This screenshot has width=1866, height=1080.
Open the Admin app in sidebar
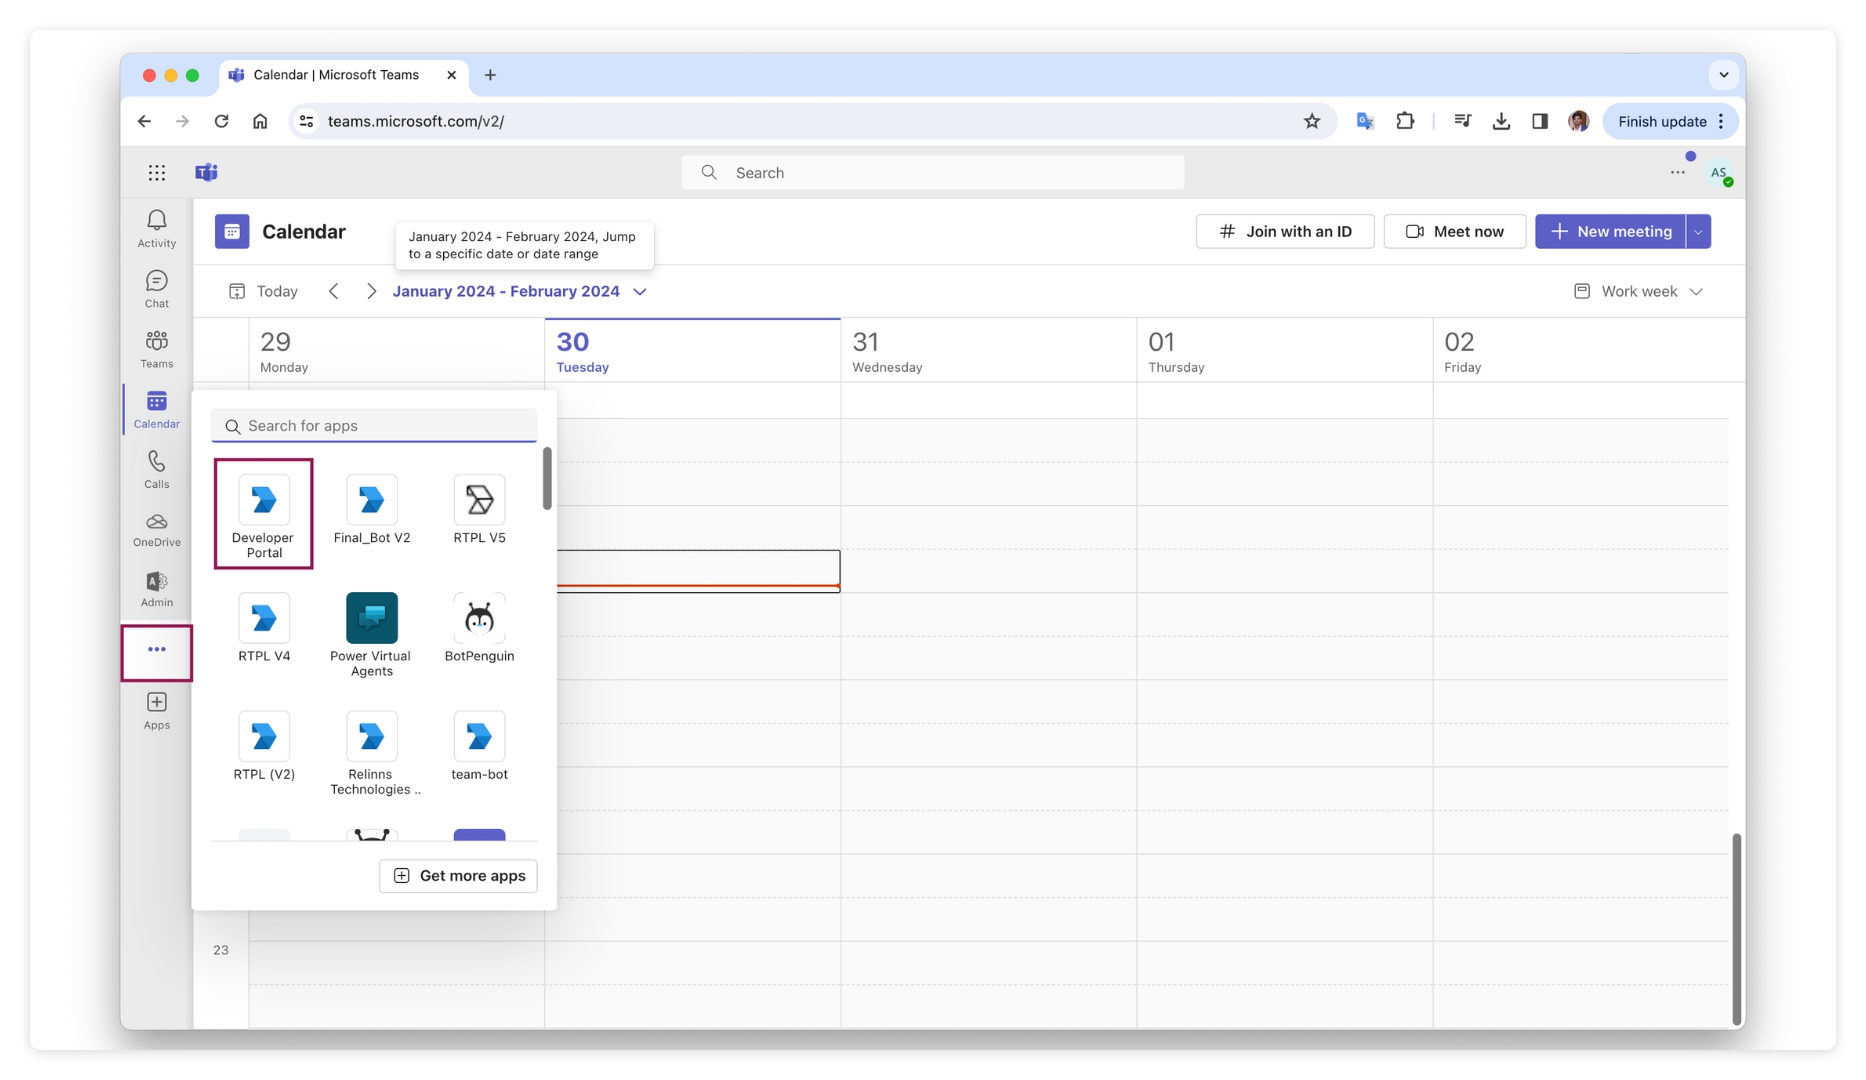(156, 589)
